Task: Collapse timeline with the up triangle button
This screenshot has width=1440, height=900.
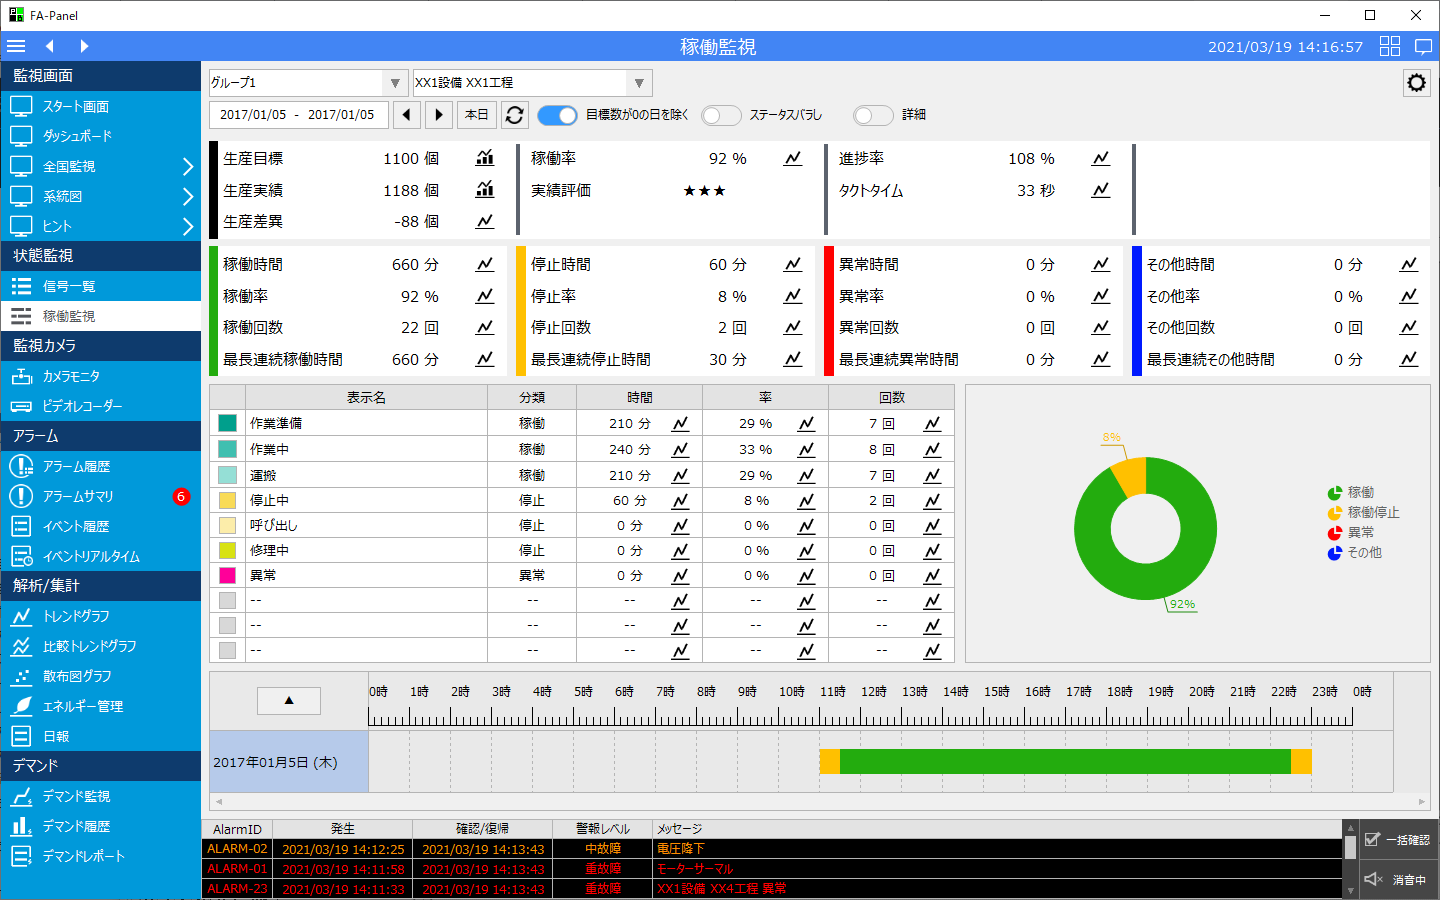Action: (x=289, y=700)
